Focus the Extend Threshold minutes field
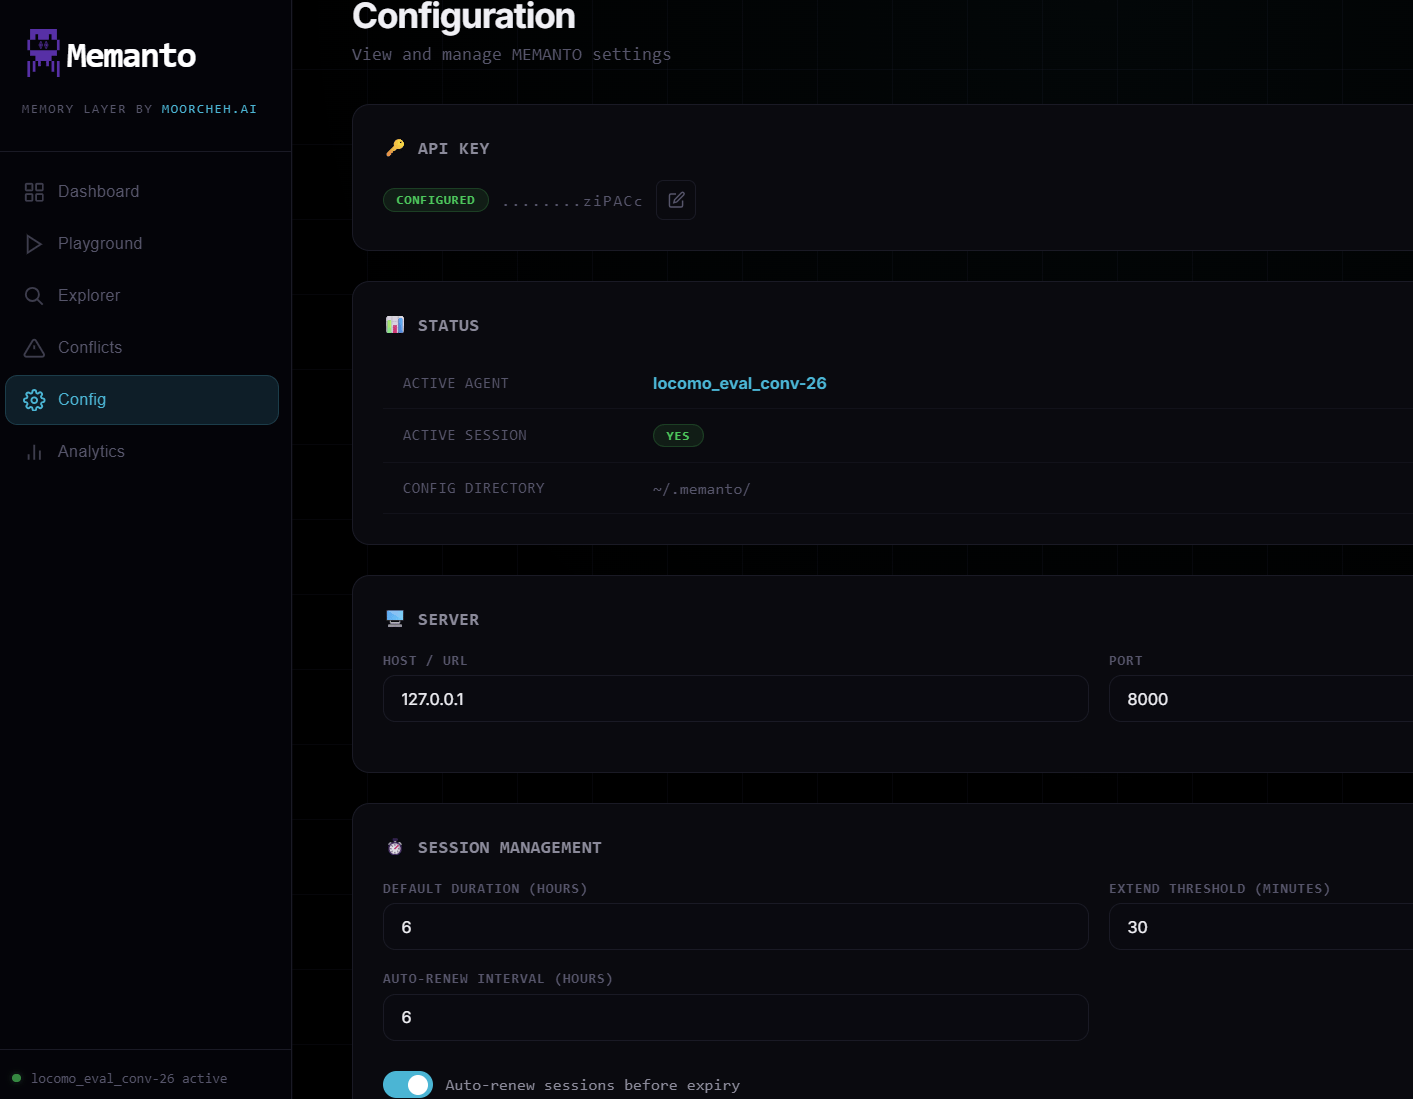 1261,927
